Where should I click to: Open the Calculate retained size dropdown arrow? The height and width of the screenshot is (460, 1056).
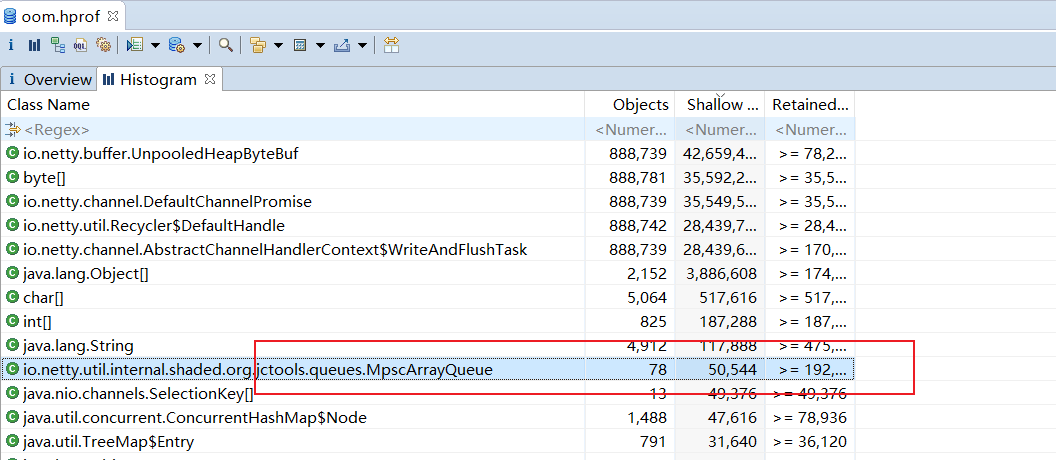pos(320,45)
